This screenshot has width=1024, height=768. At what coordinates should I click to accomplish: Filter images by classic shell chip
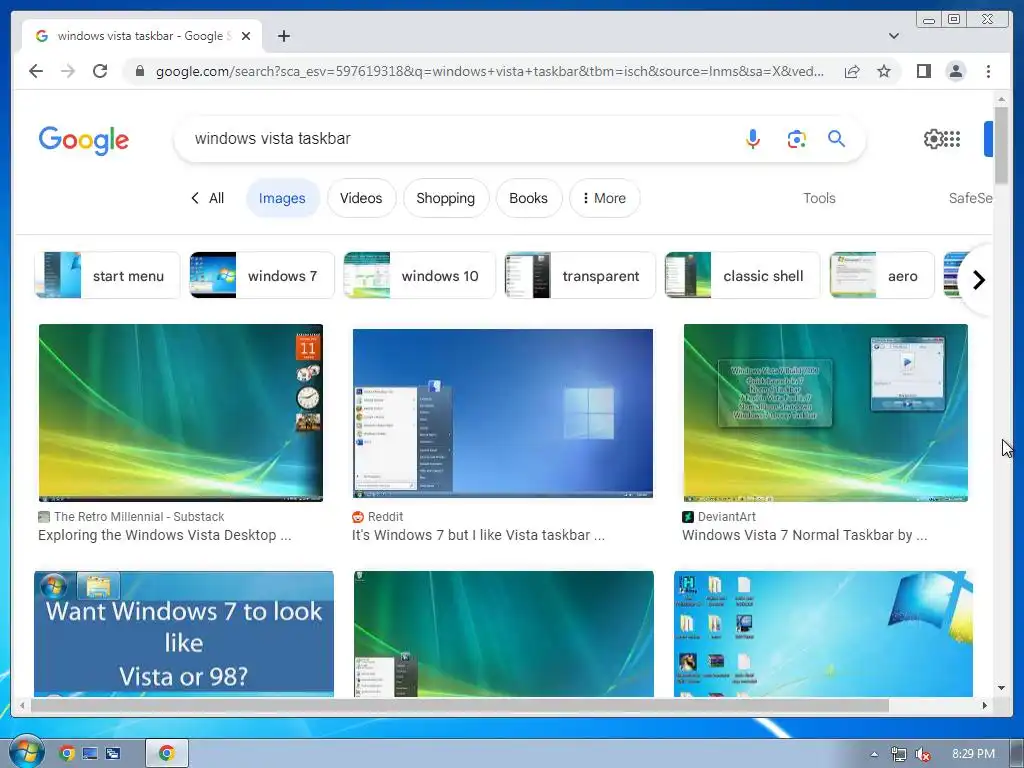[x=742, y=276]
